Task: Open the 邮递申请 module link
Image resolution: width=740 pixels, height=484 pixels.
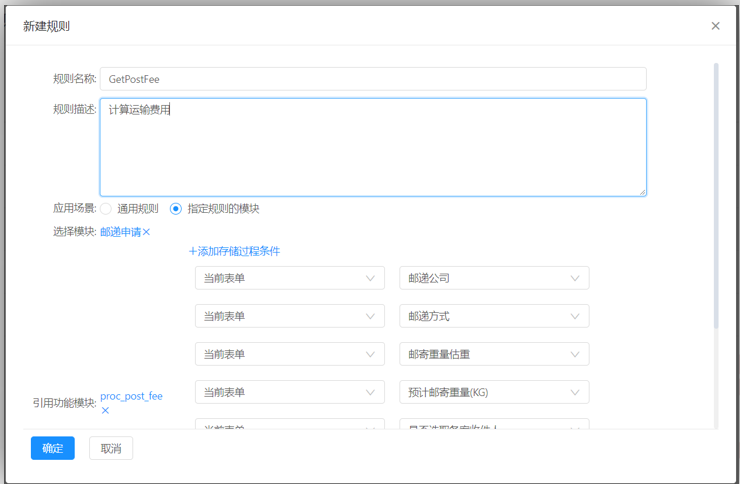Action: tap(120, 232)
